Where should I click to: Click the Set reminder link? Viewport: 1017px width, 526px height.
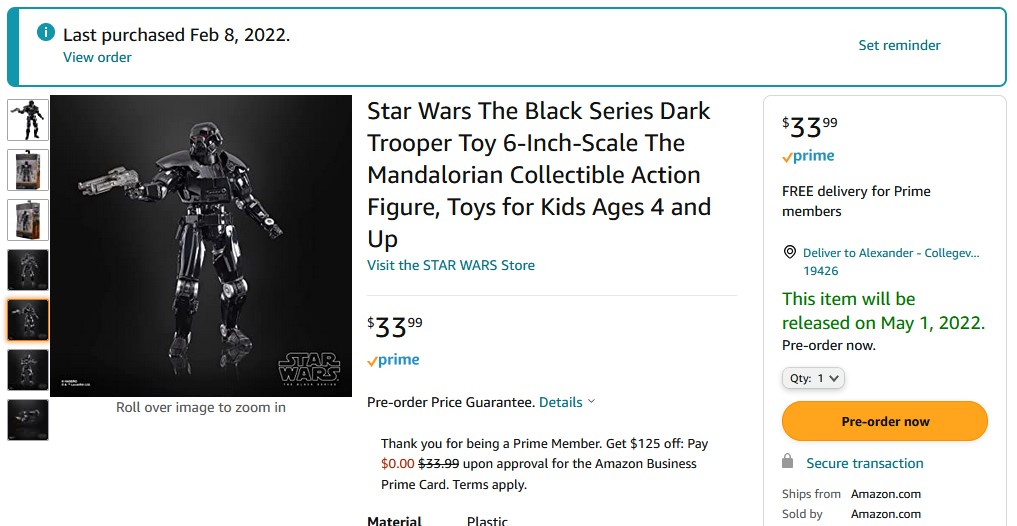(x=899, y=45)
